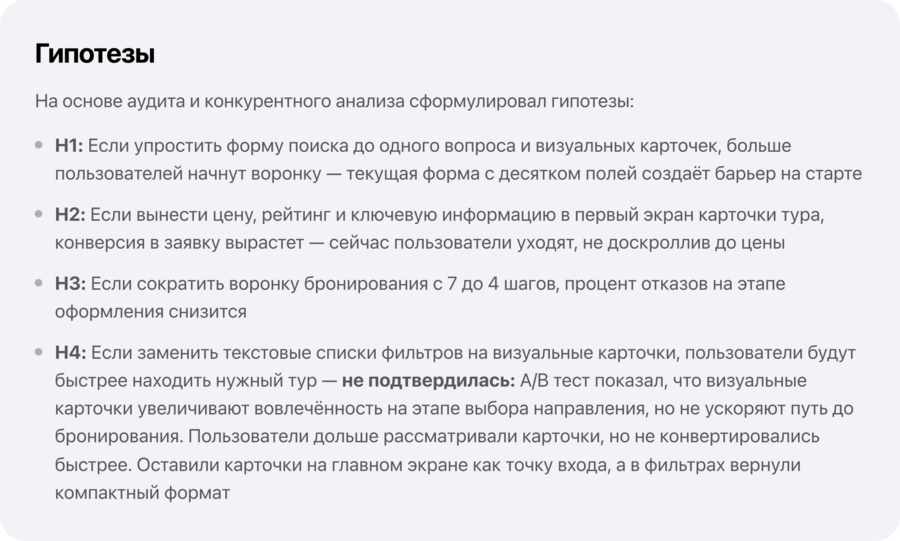The image size is (900, 541).
Task: Click the bold "не подтвердилась:" text
Action: point(428,380)
